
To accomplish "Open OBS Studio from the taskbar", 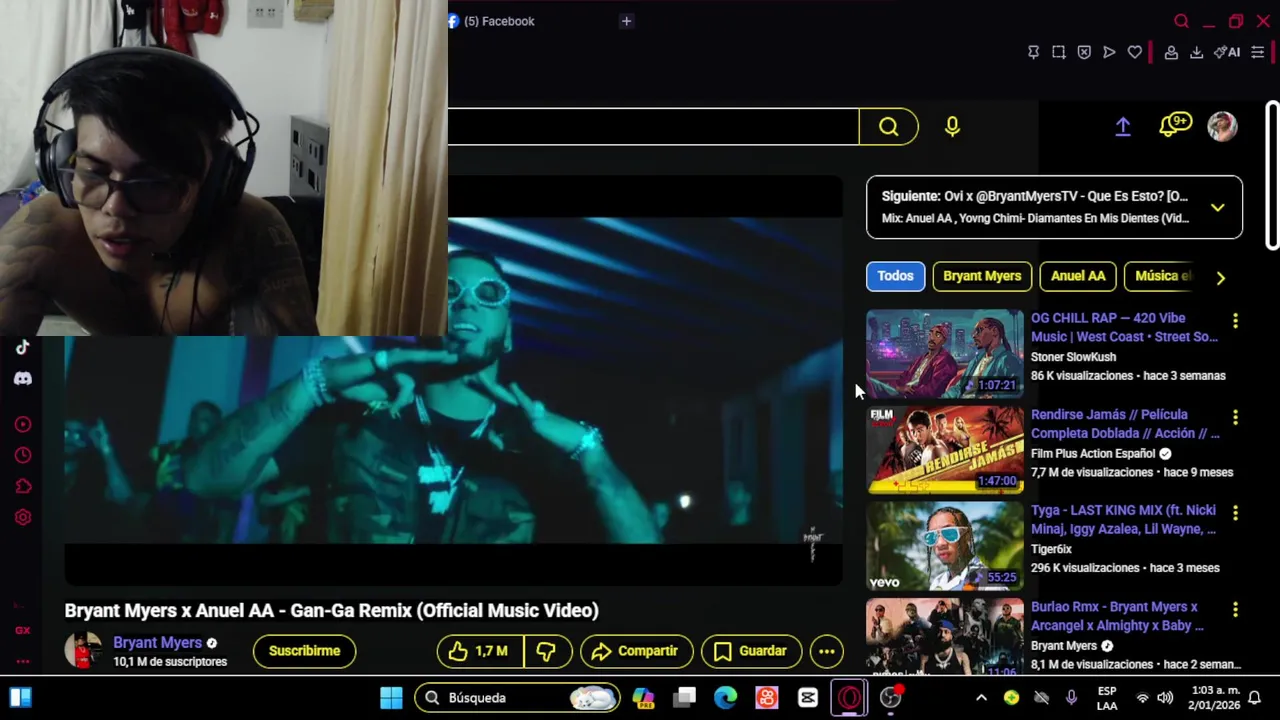I will pyautogui.click(x=891, y=698).
